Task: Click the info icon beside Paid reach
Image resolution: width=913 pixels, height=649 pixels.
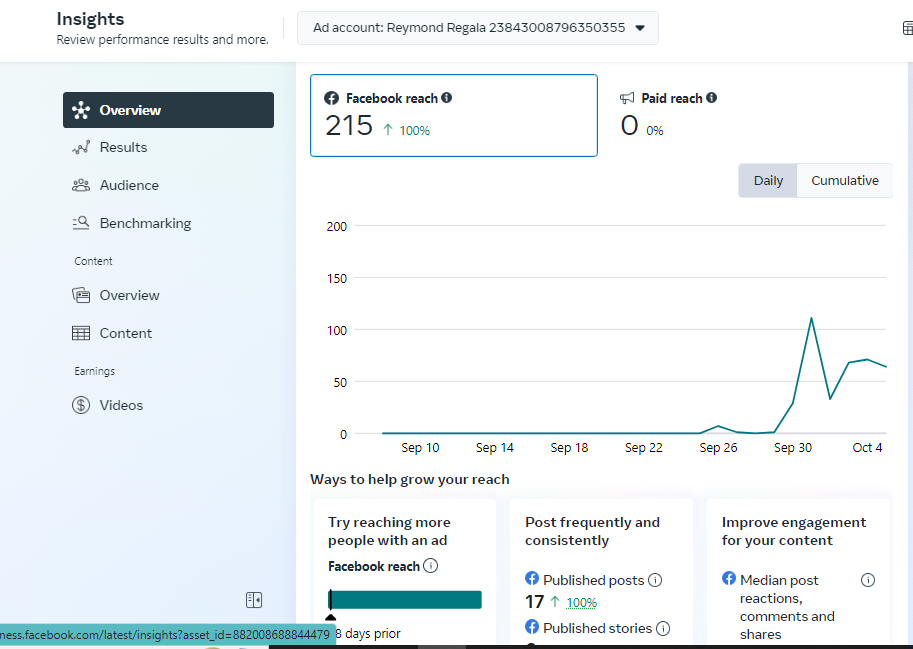Action: tap(712, 98)
